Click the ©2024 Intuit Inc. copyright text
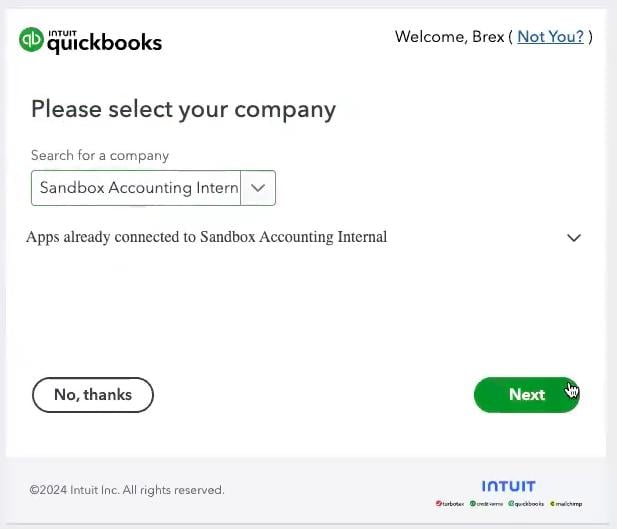This screenshot has width=617, height=529. [127, 490]
